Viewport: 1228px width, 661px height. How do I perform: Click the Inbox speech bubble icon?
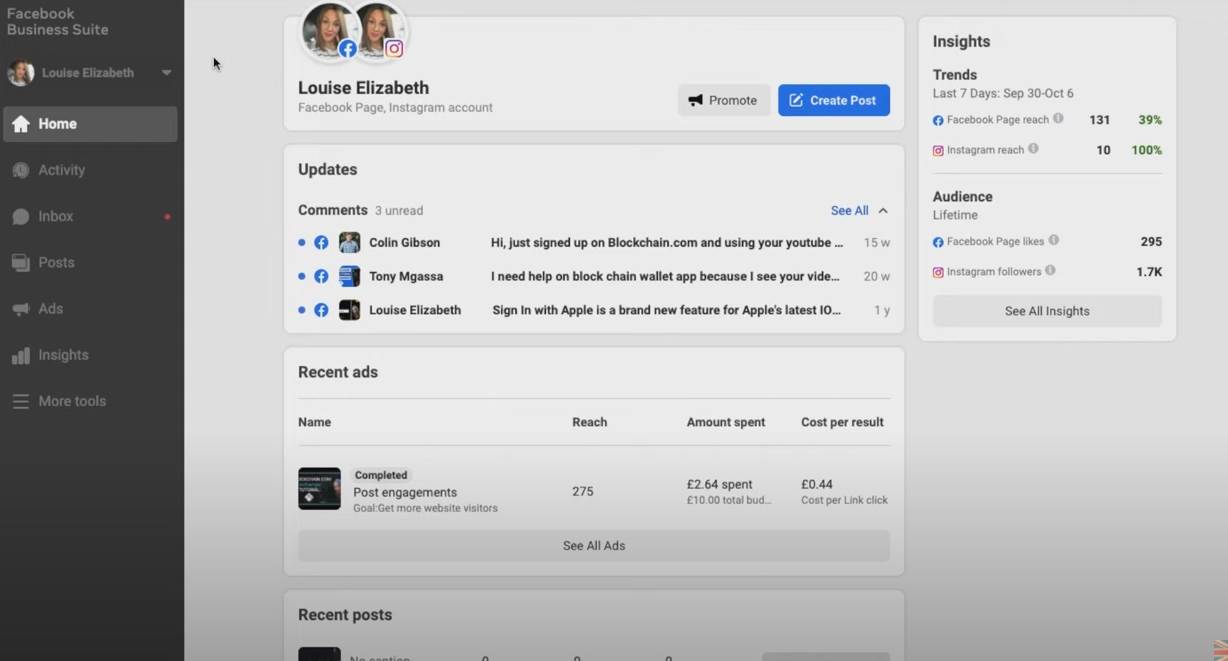tap(21, 217)
